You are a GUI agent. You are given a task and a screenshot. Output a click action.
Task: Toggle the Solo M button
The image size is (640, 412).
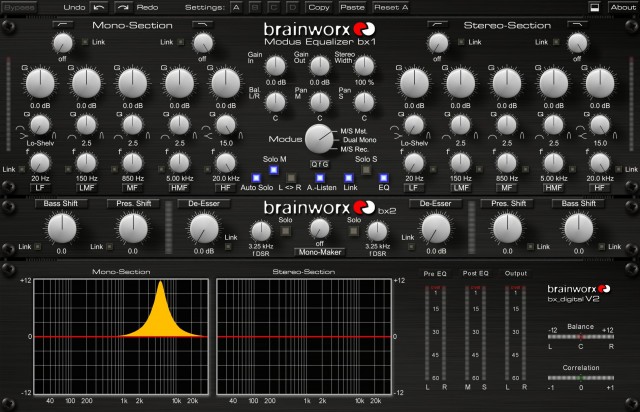[x=274, y=171]
